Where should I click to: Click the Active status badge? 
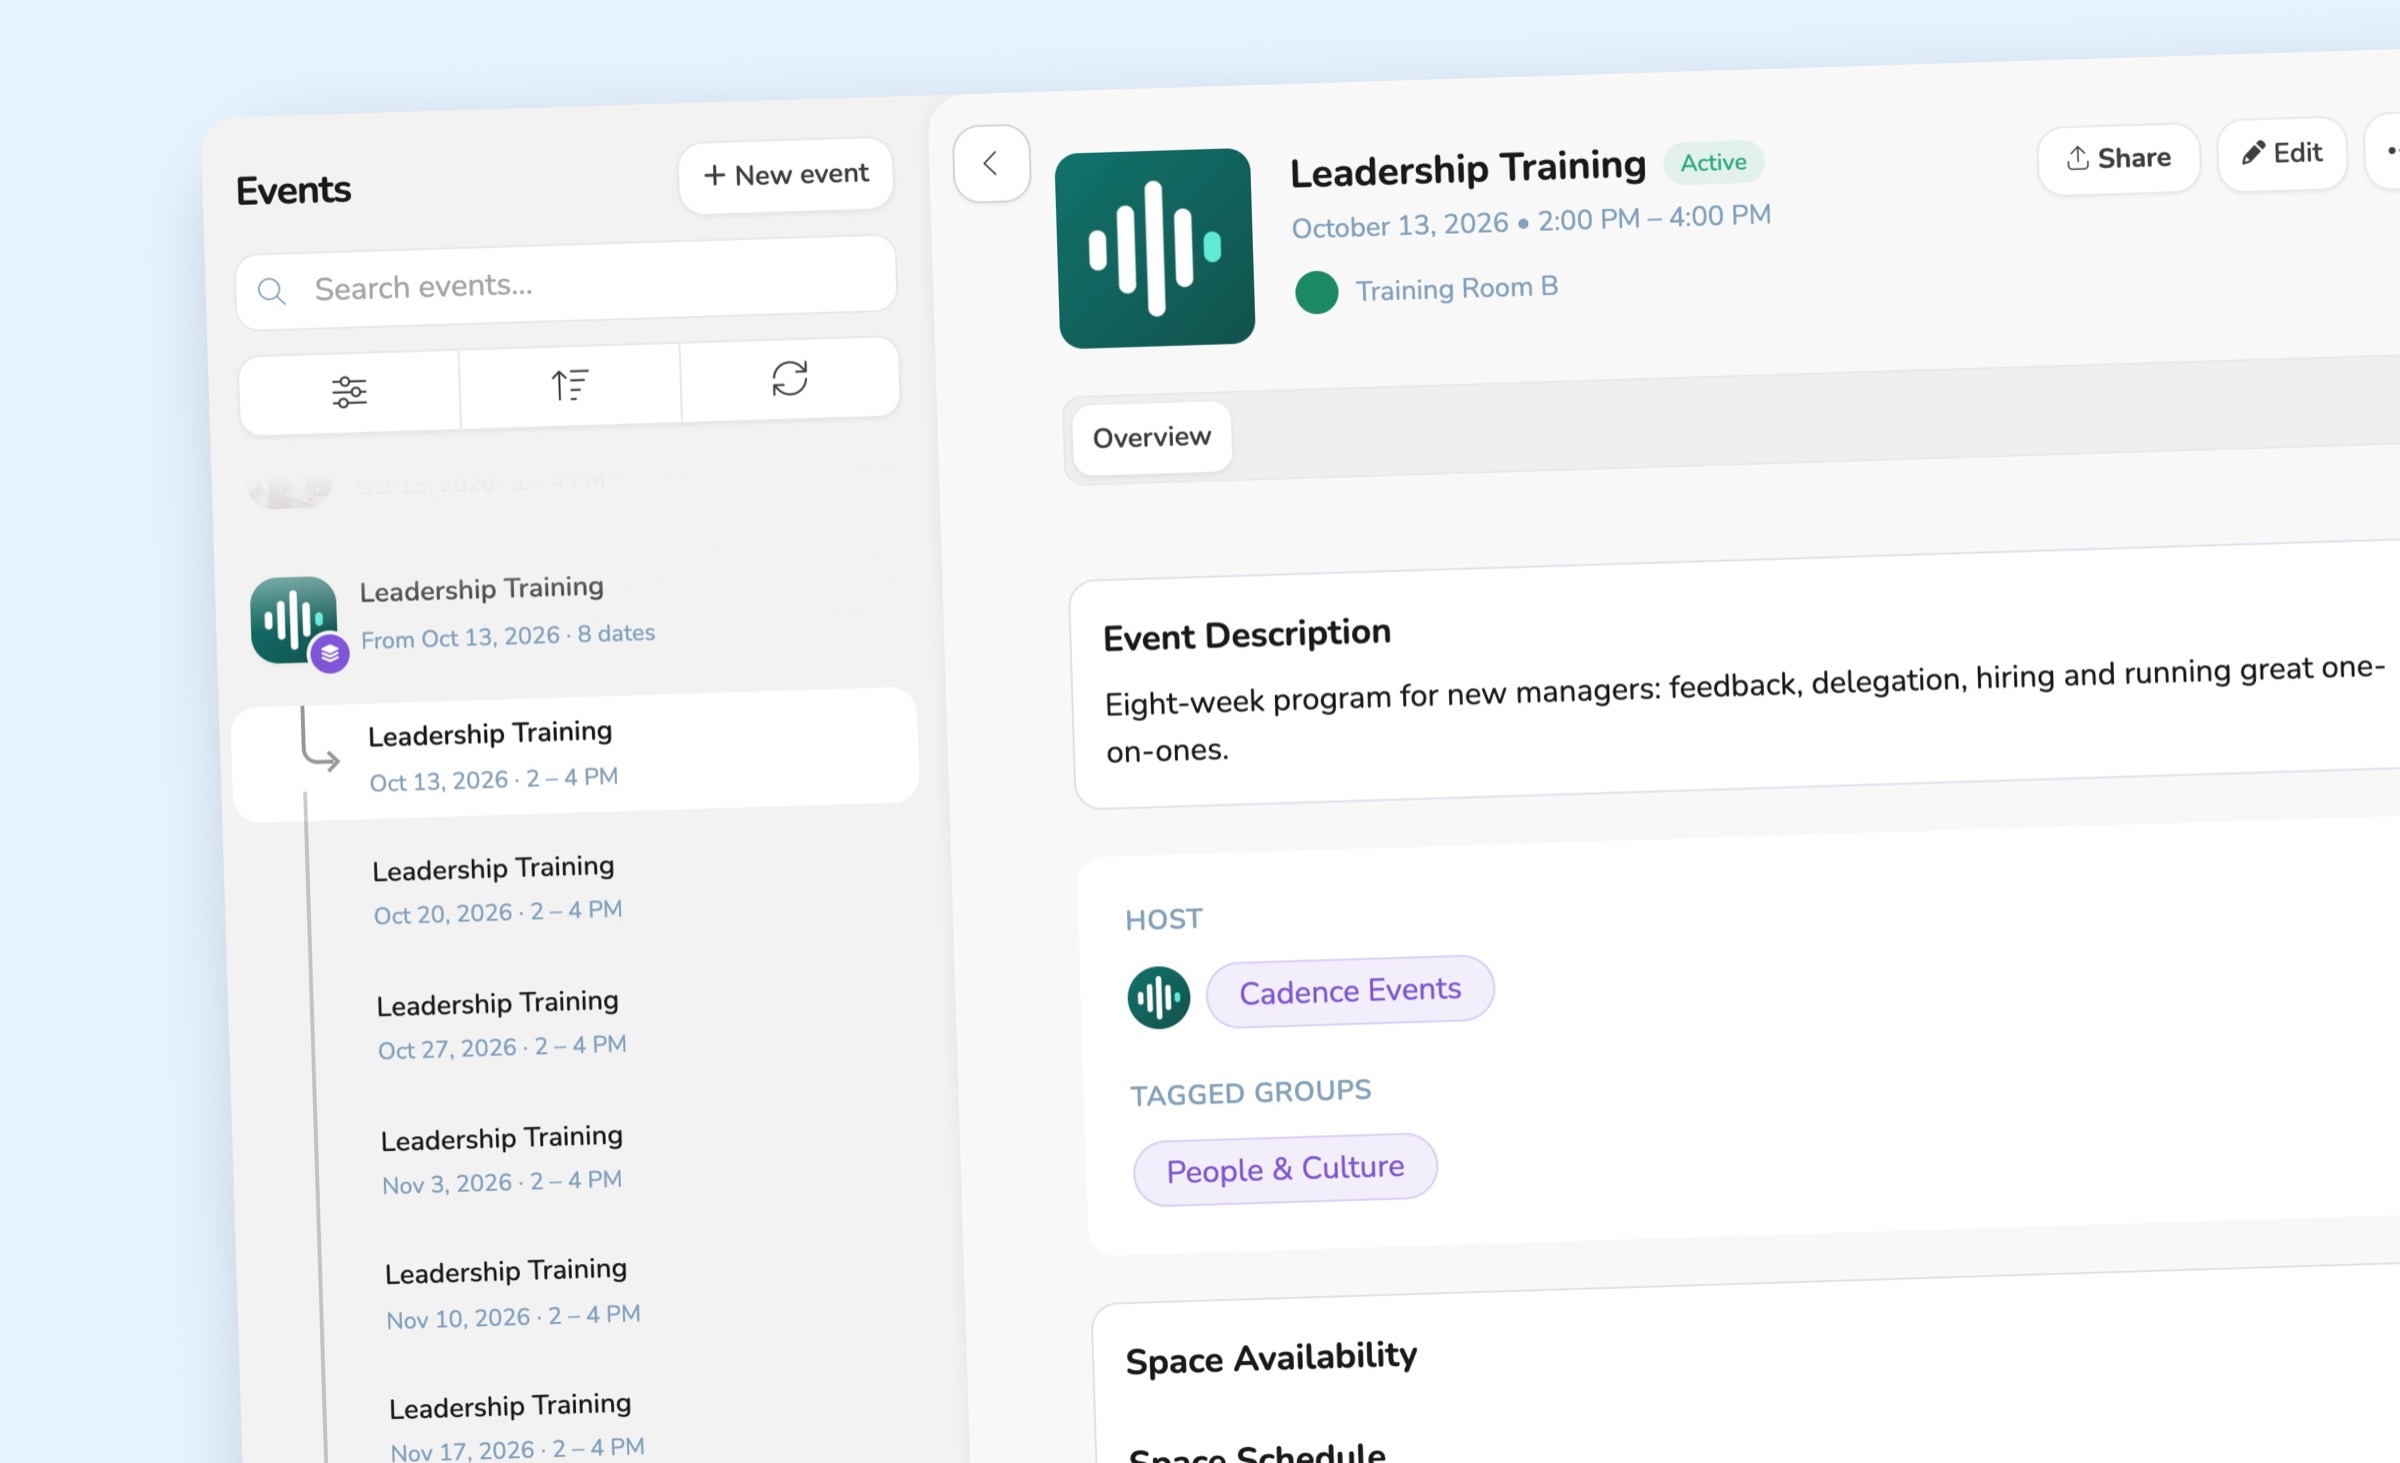(x=1713, y=162)
